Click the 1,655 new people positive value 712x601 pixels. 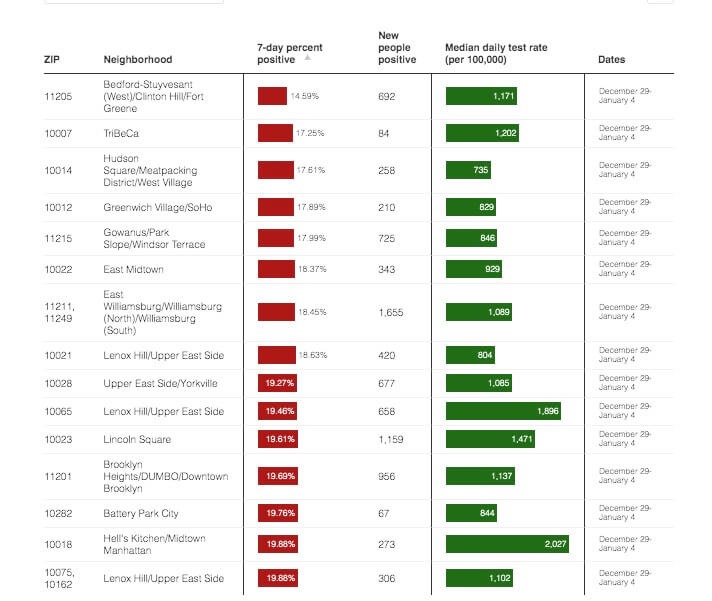391,313
